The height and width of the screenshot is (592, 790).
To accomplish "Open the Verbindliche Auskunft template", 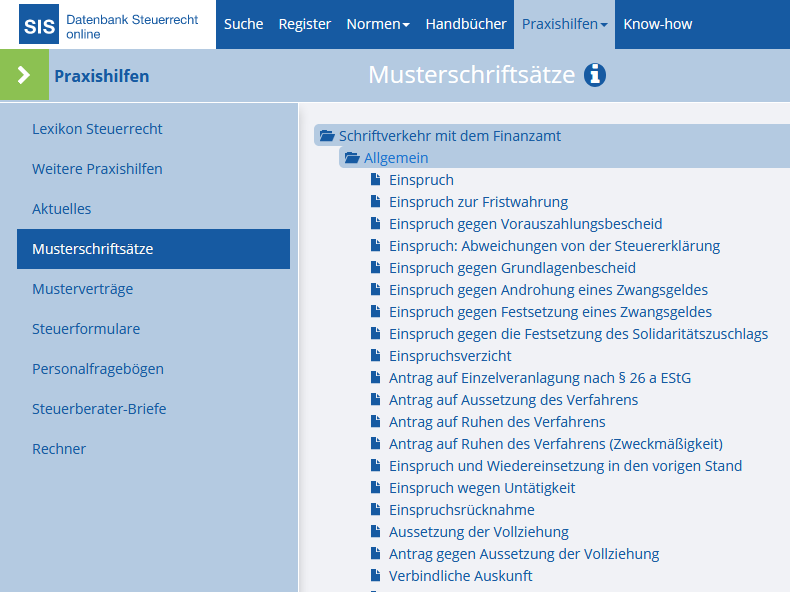I will pyautogui.click(x=460, y=576).
